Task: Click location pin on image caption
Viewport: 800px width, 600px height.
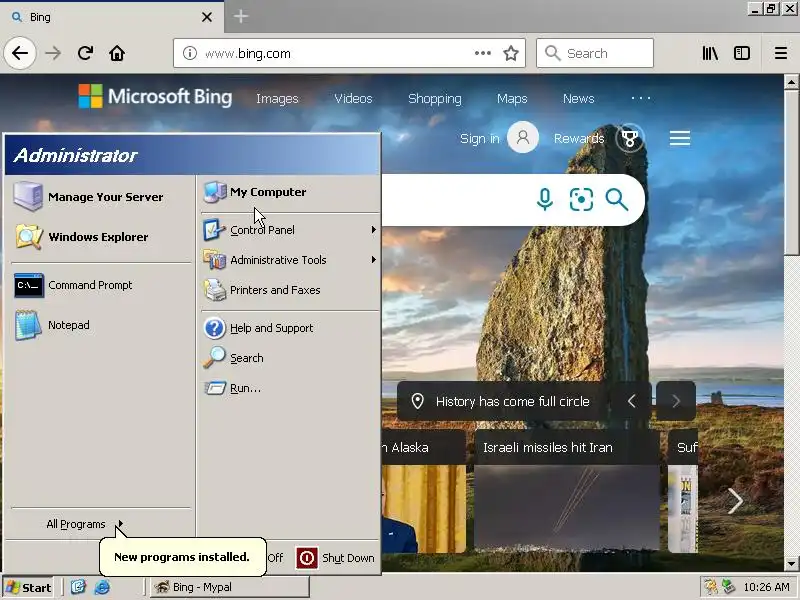Action: [x=417, y=401]
